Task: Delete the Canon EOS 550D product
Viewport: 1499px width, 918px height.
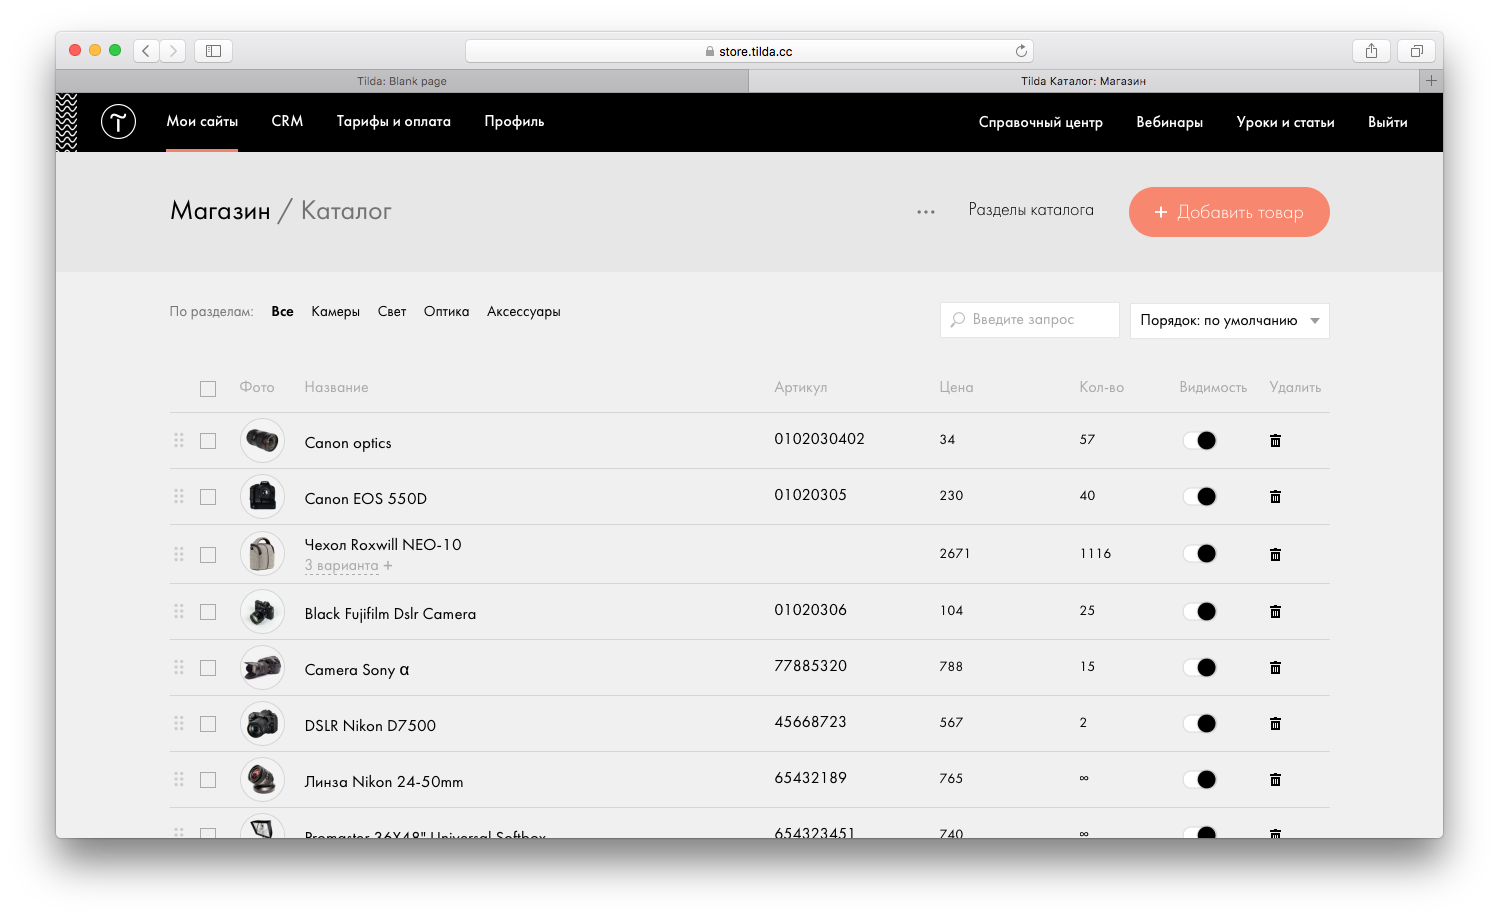Action: click(x=1275, y=496)
